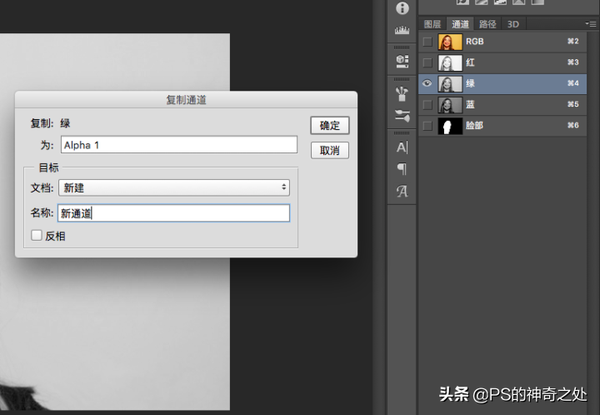Enable the 反相 checkbox

[36, 235]
